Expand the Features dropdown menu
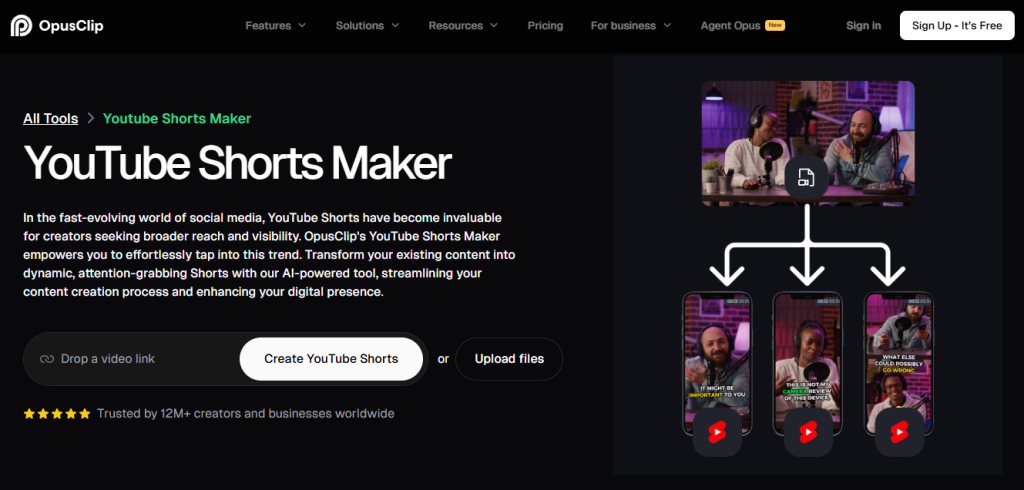The width and height of the screenshot is (1024, 490). click(276, 26)
